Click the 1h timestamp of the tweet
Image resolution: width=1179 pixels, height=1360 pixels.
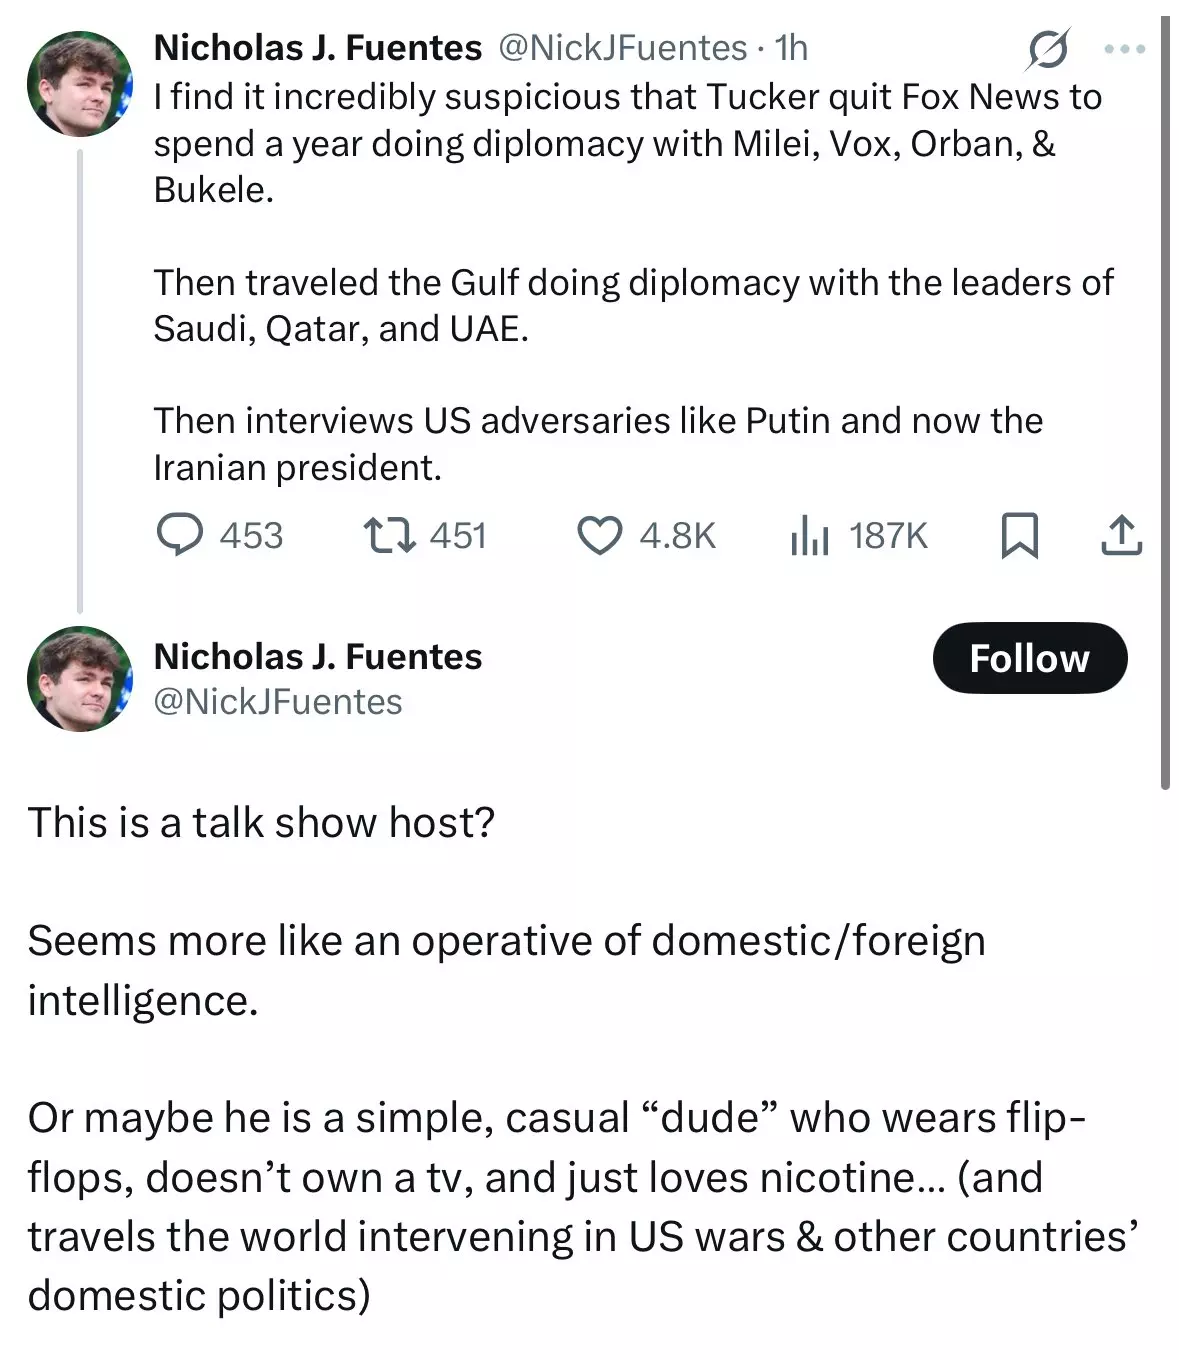[791, 47]
